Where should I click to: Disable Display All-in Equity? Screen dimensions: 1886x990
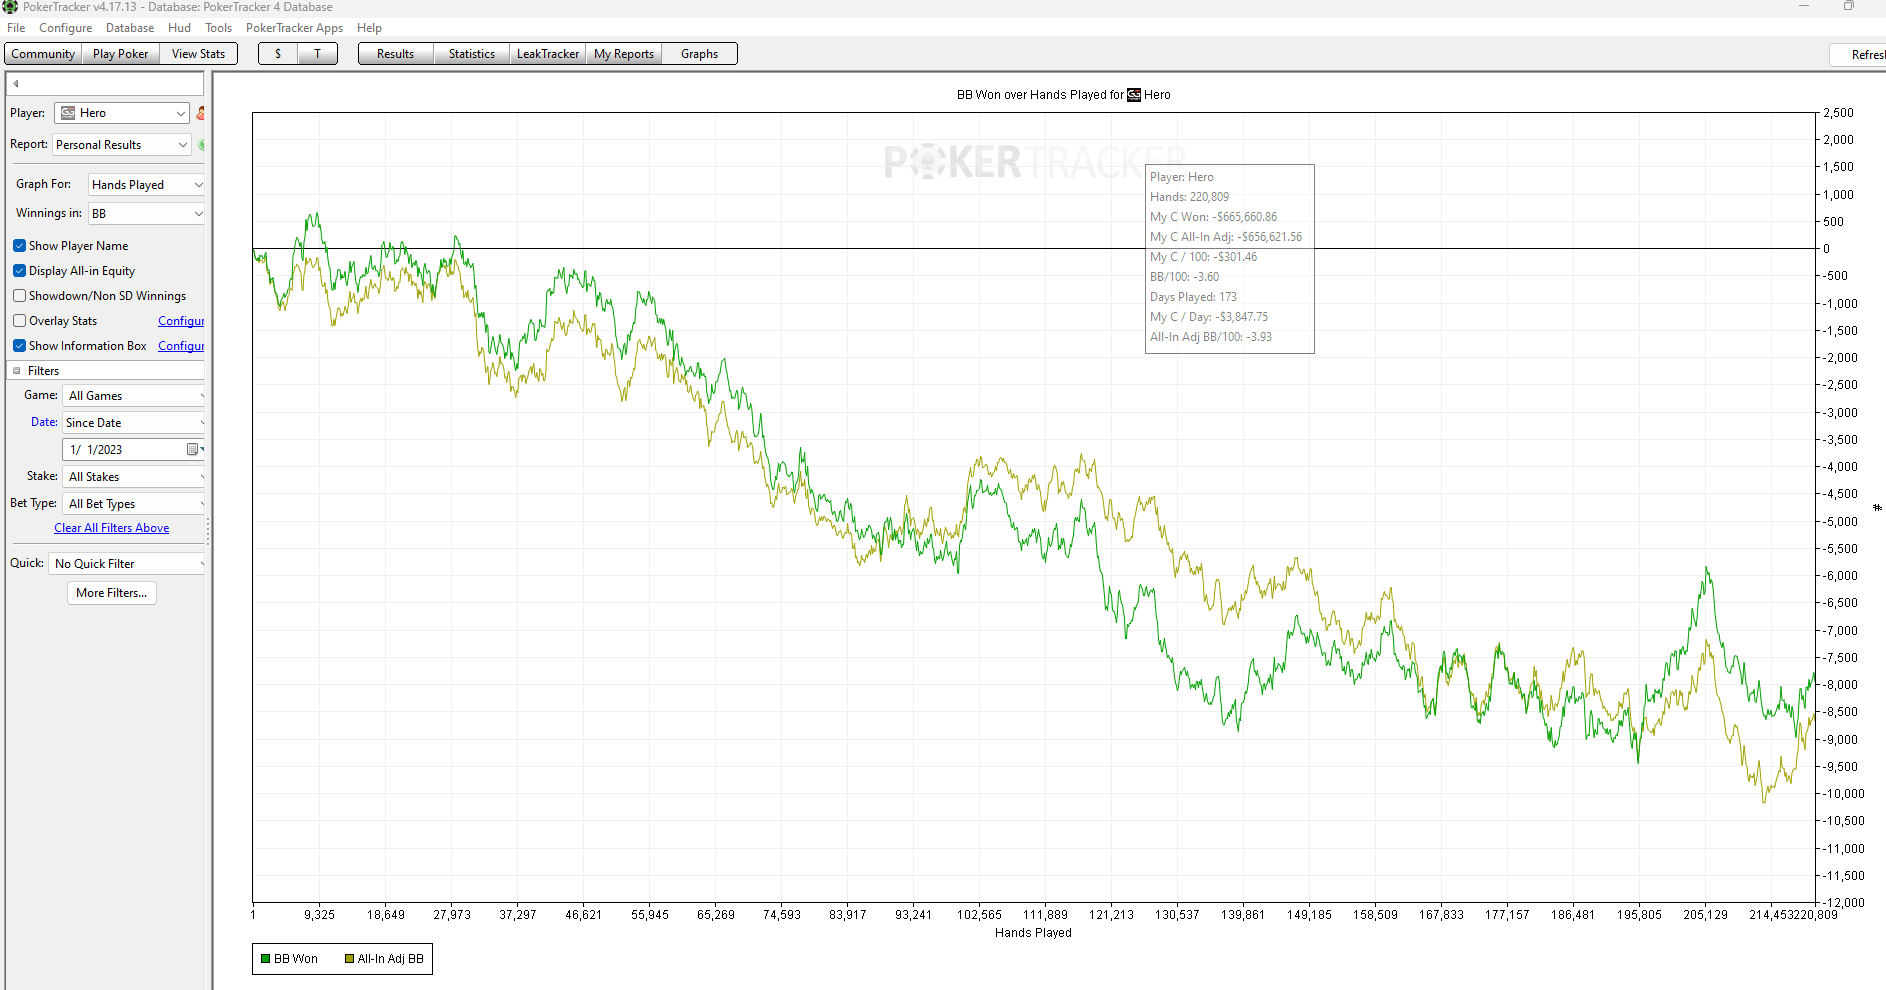click(x=19, y=271)
